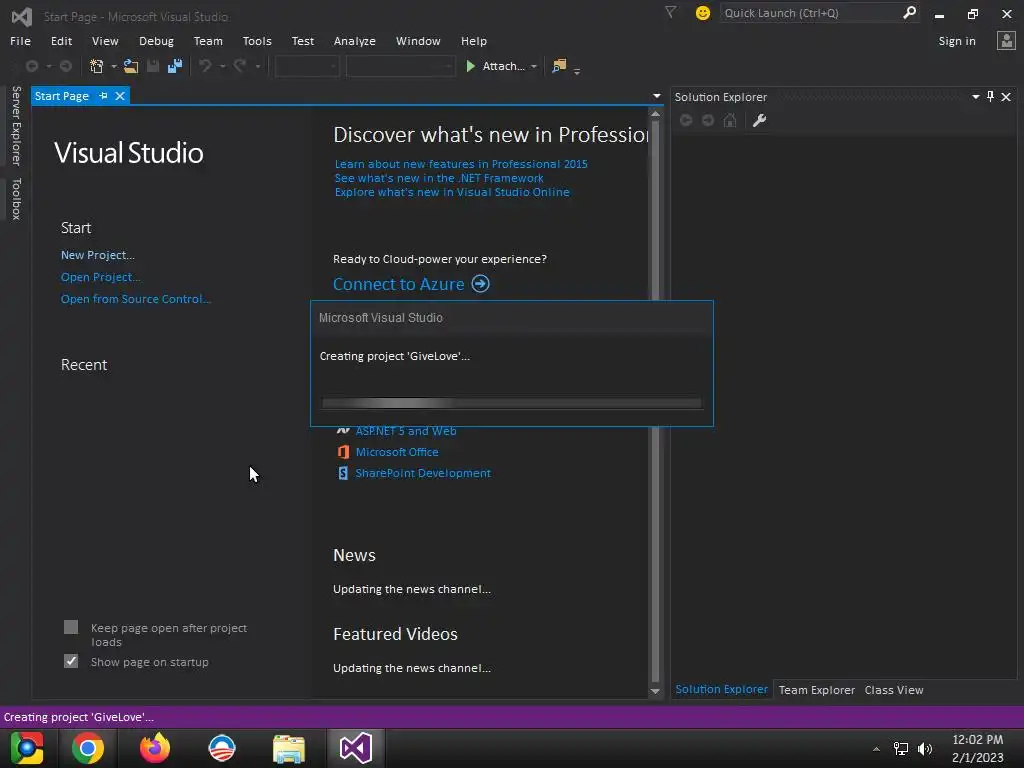Open the New Project dropdown arrow
The image size is (1024, 768).
[x=114, y=67]
